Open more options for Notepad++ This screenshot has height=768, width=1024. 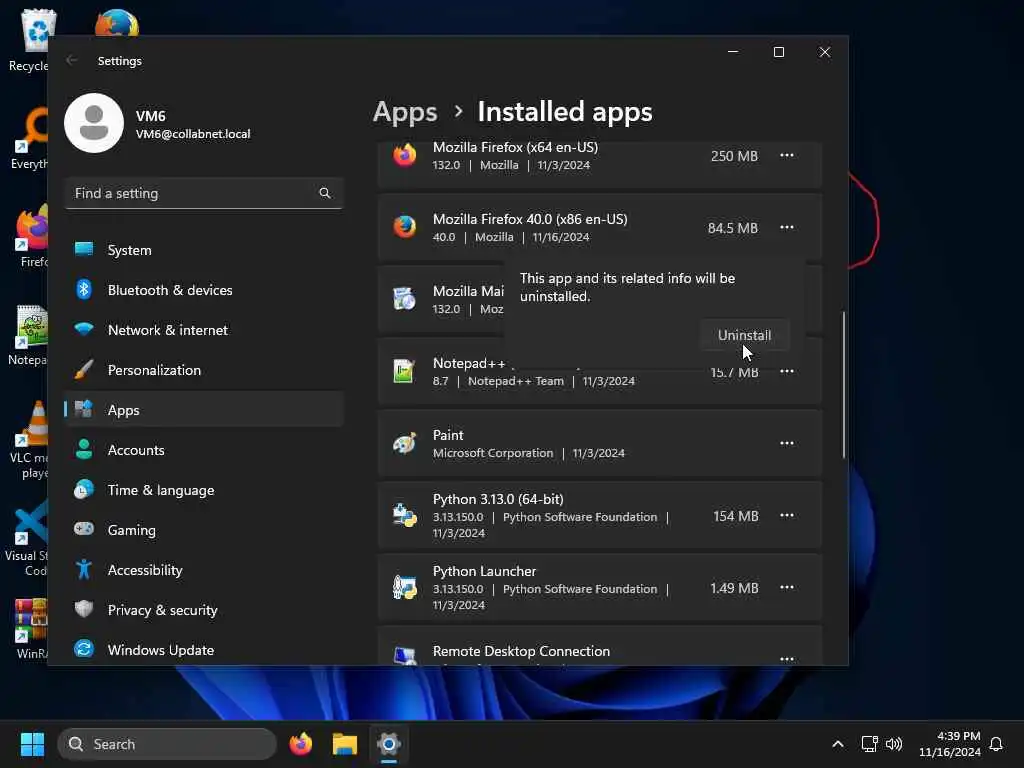pos(786,371)
